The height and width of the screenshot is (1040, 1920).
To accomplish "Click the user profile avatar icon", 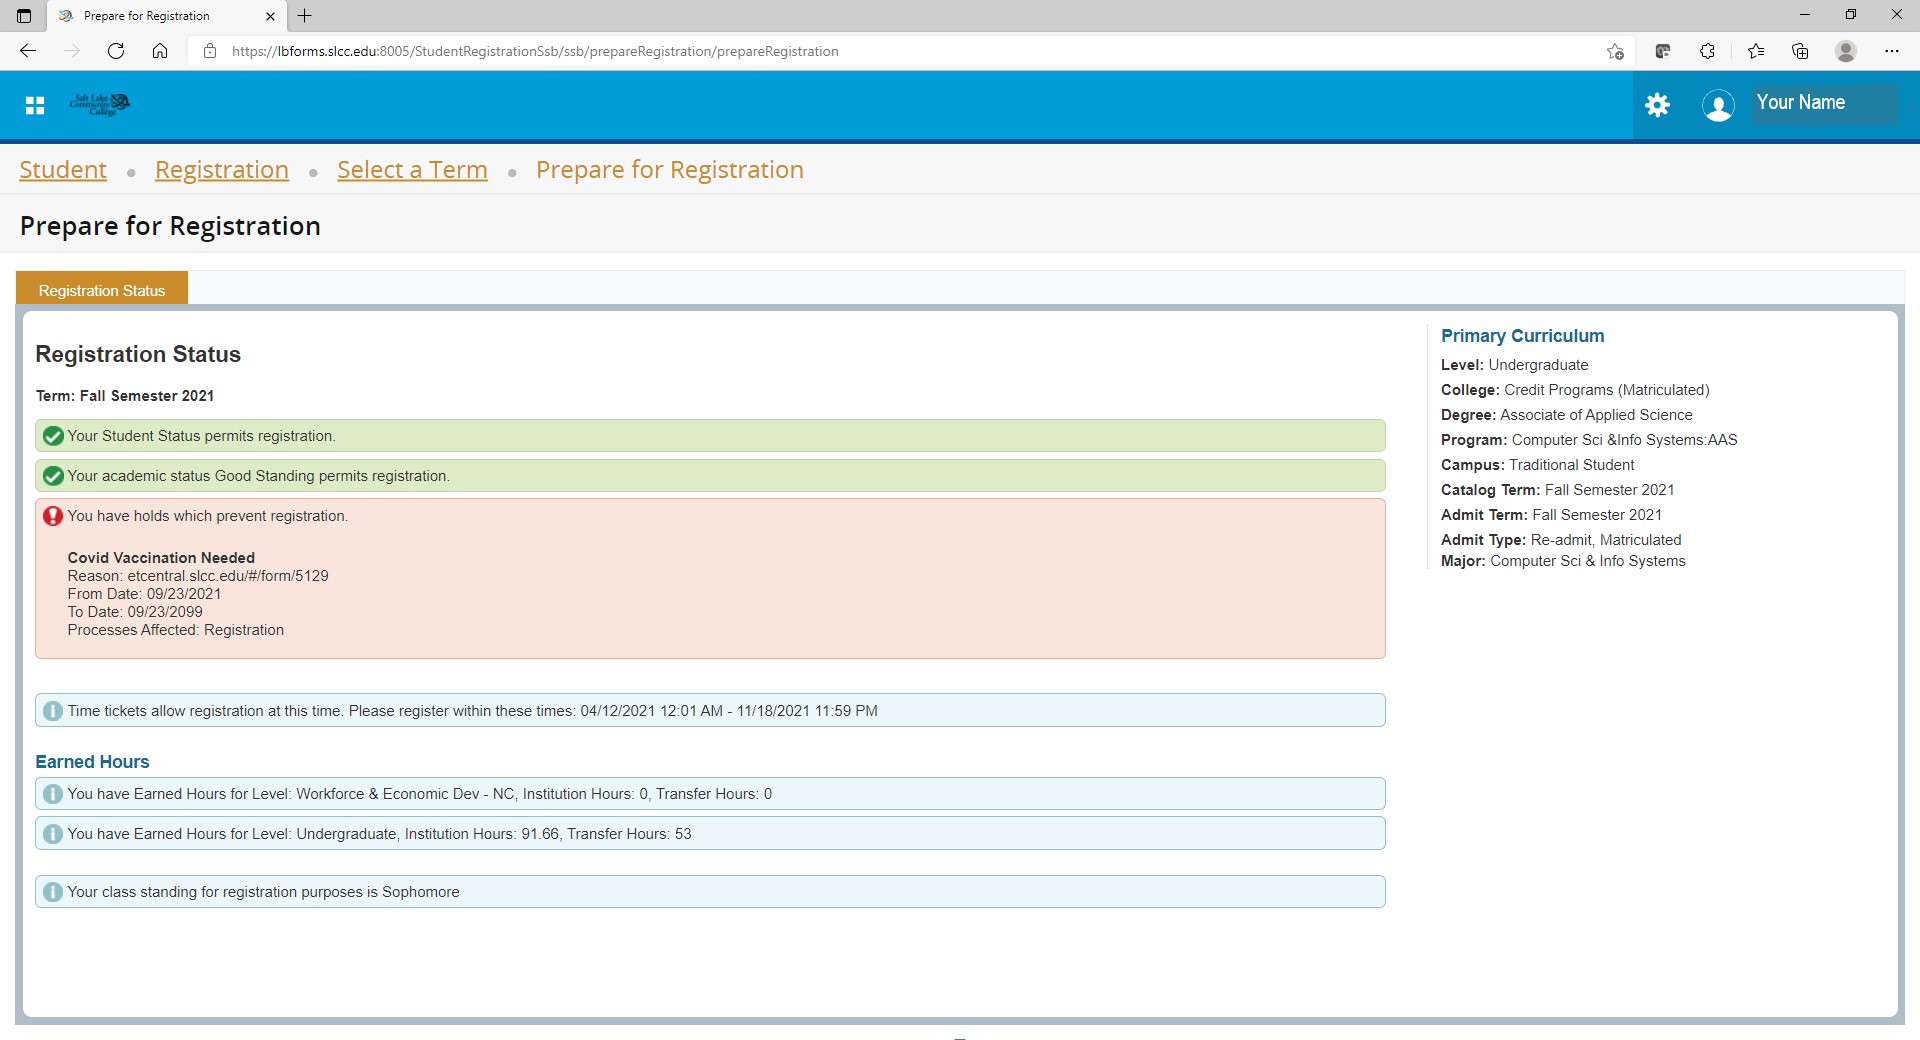I will 1718,105.
